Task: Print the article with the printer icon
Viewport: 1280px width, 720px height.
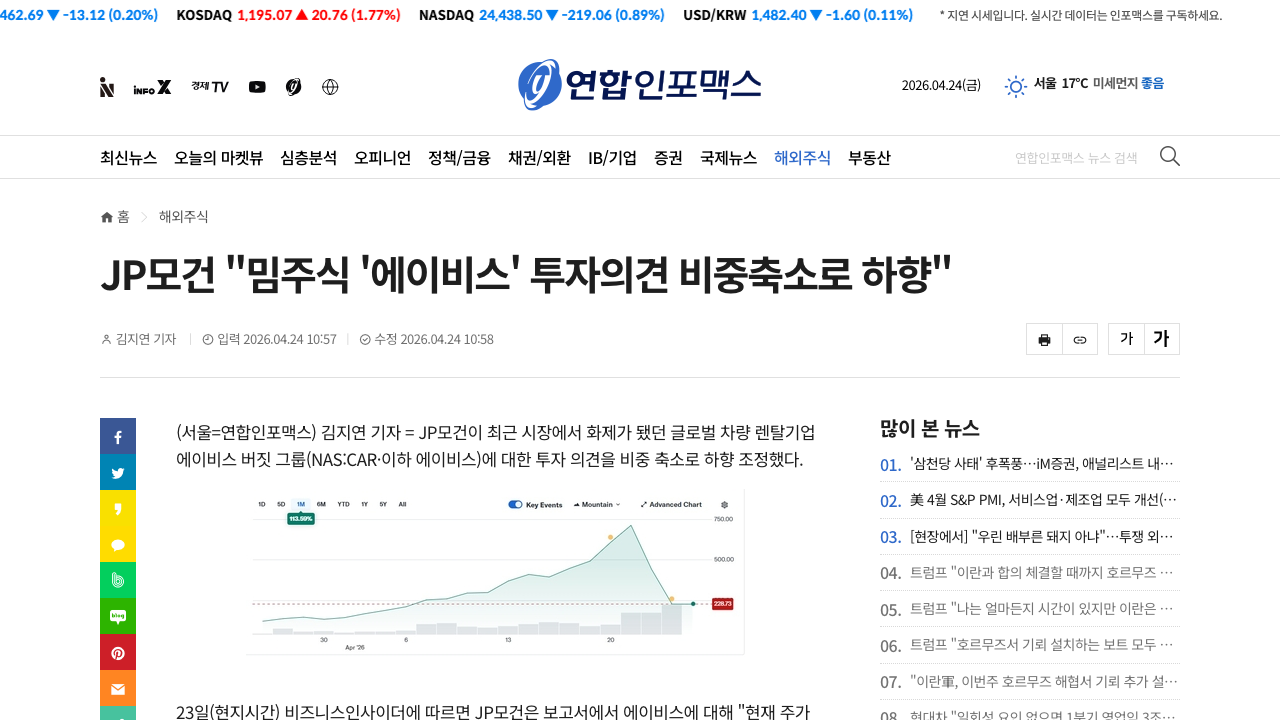Action: 1044,339
